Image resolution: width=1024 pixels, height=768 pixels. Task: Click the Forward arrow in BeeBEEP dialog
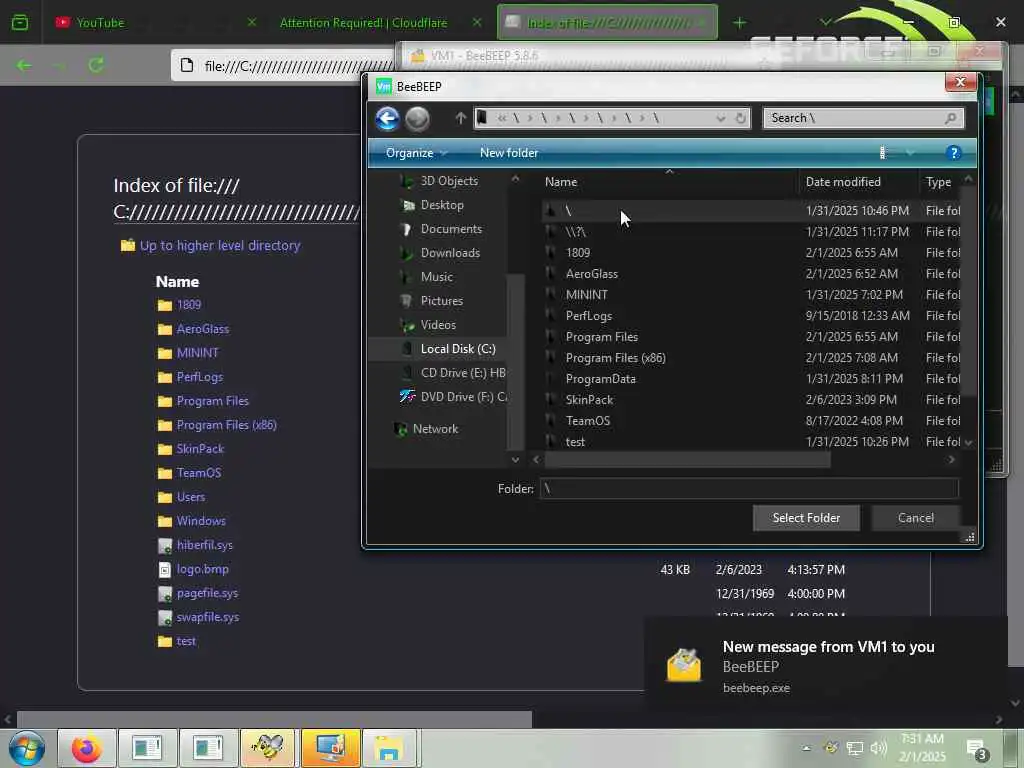pos(417,119)
